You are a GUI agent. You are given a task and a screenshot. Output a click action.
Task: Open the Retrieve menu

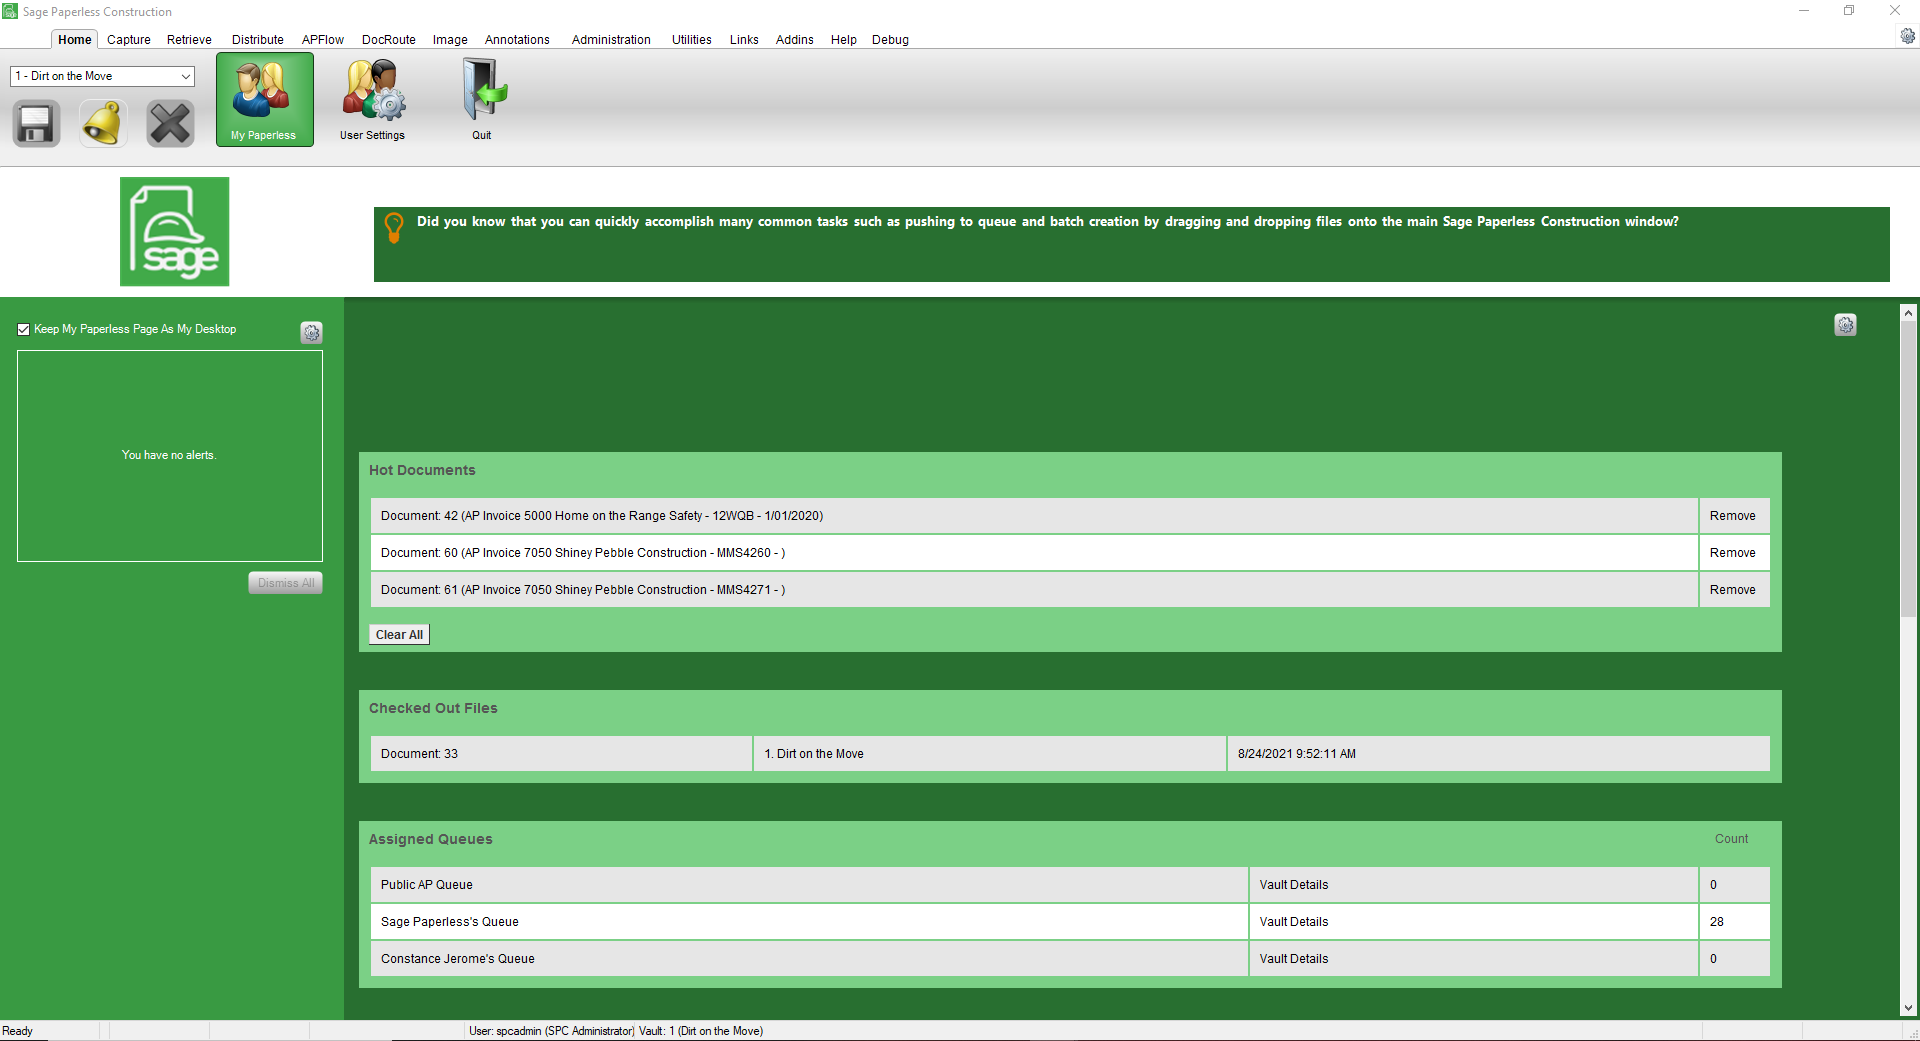189,40
